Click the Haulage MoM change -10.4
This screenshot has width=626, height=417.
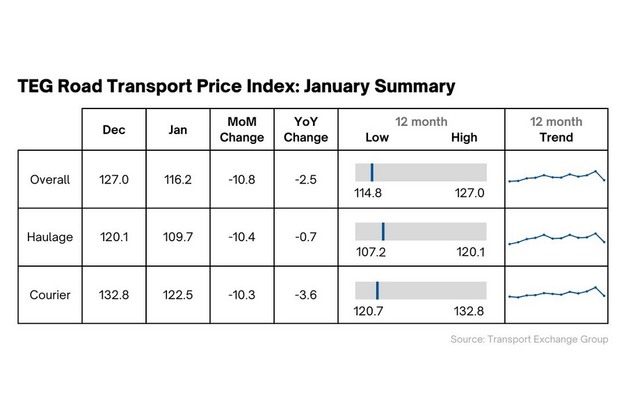[240, 238]
